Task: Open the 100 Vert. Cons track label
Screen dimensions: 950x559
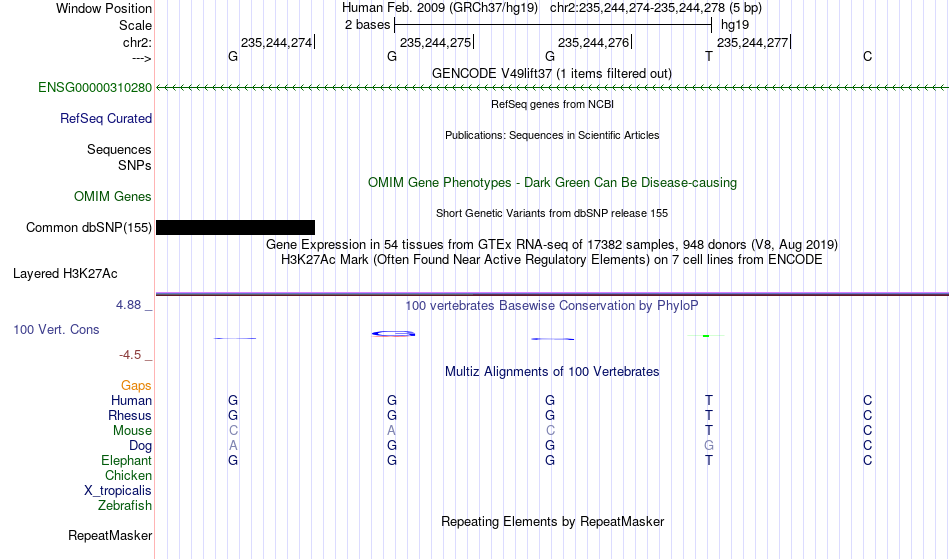Action: click(56, 329)
